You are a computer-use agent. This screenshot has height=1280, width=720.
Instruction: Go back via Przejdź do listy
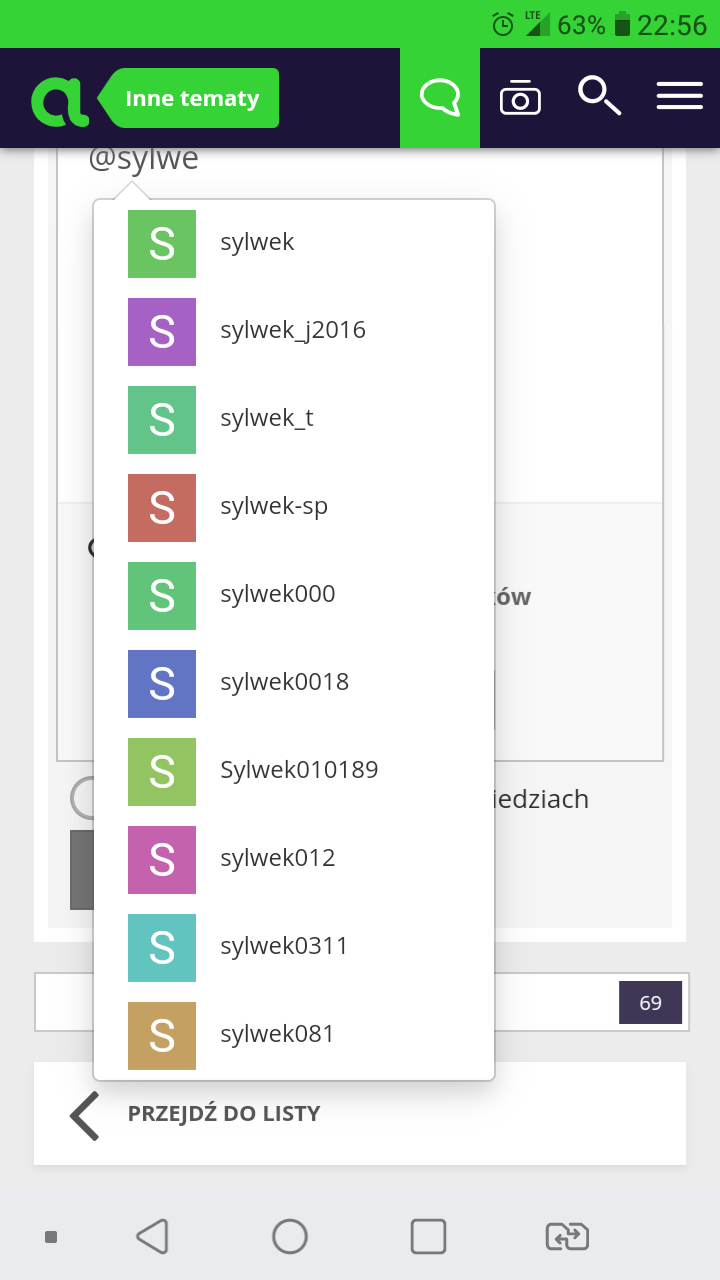[x=223, y=1114]
